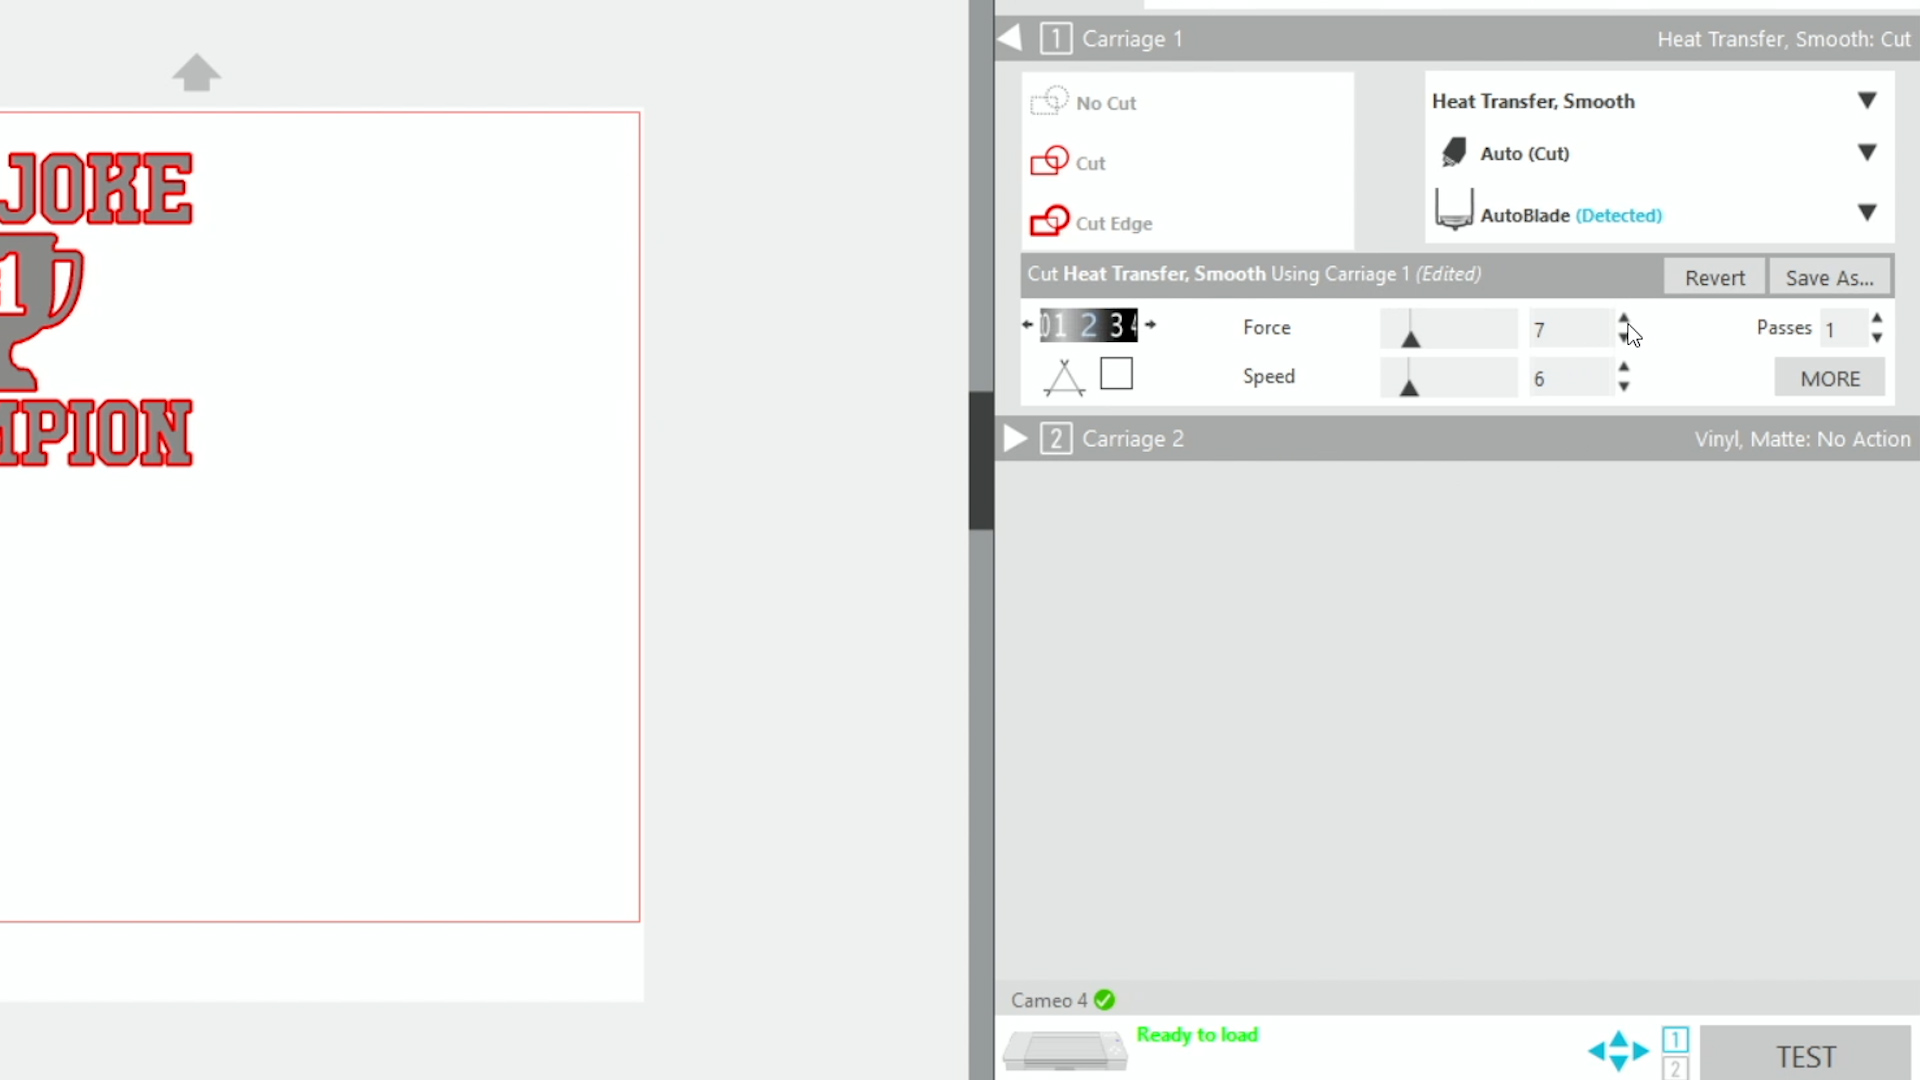Image resolution: width=1920 pixels, height=1080 pixels.
Task: Open the AutoBlade tool dropdown
Action: [1866, 213]
